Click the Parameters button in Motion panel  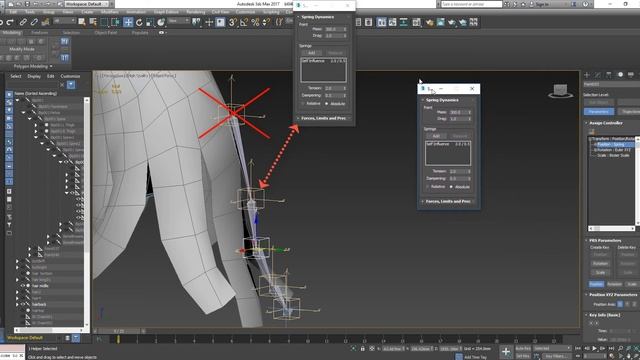(x=599, y=111)
